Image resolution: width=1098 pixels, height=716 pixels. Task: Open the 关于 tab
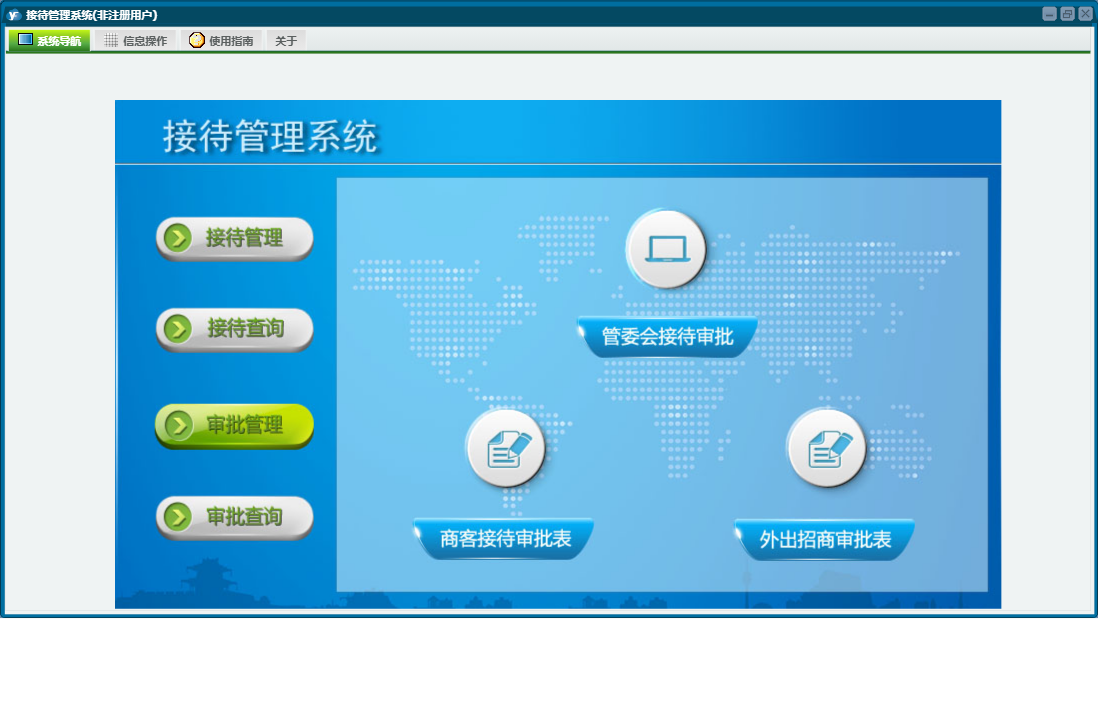[286, 41]
